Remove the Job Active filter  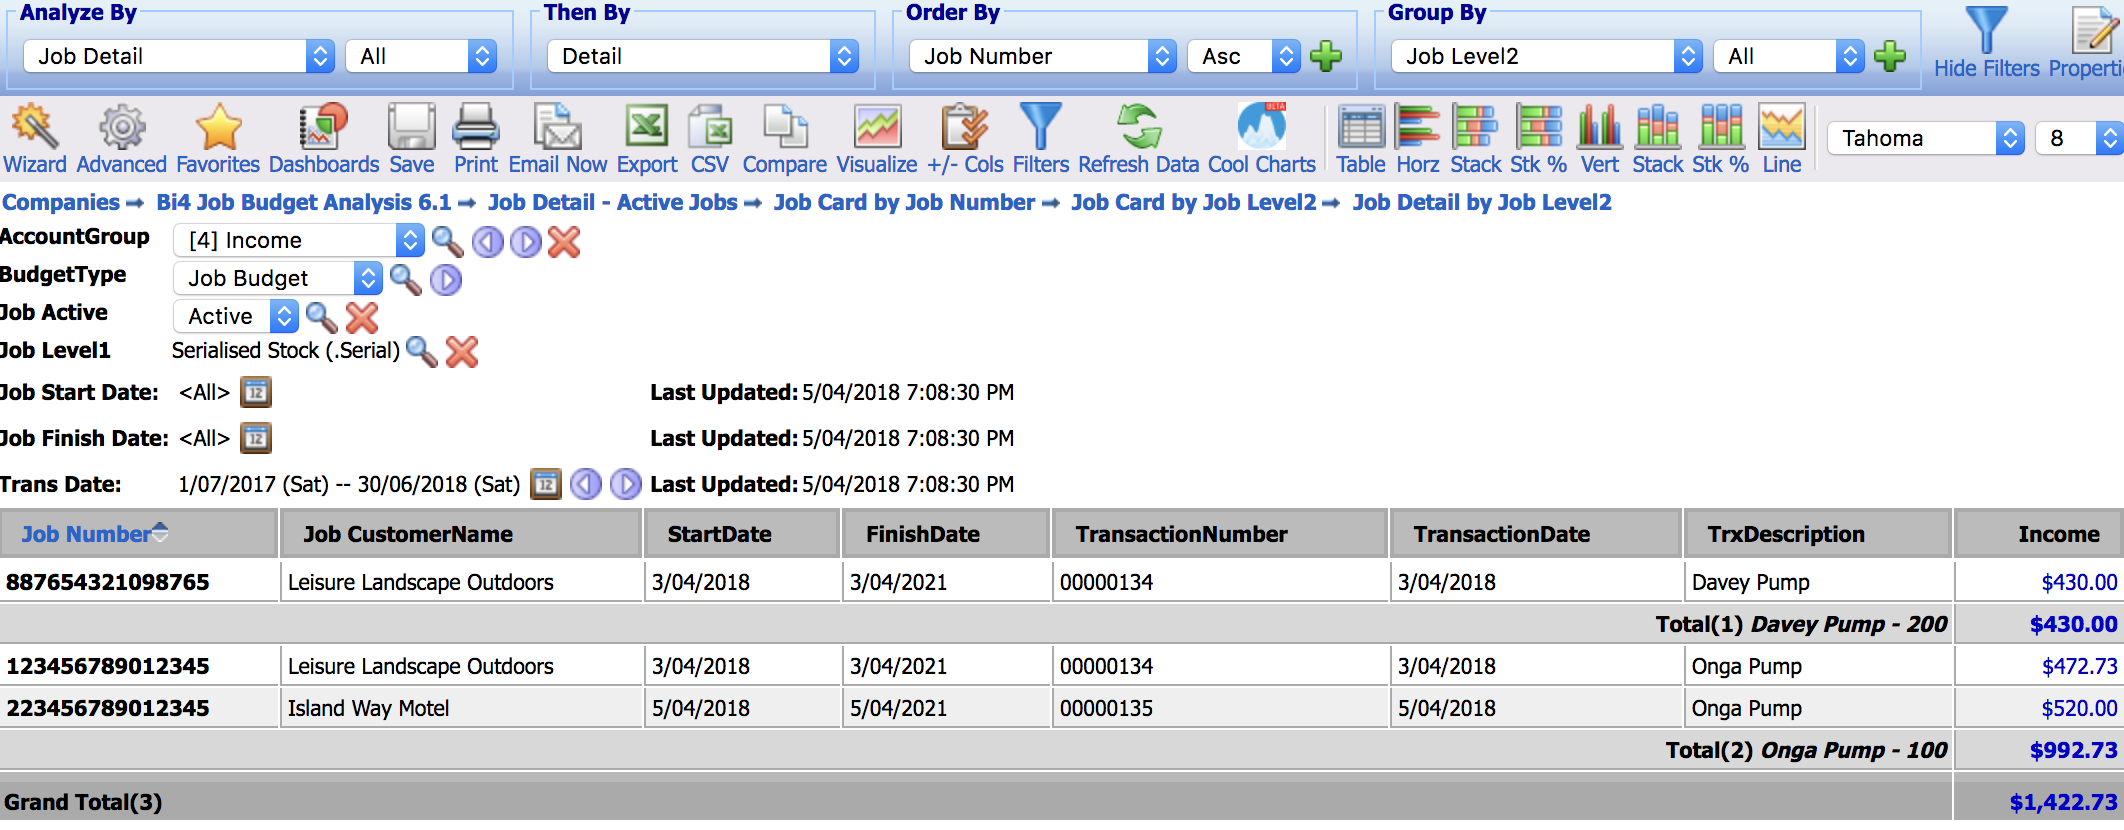(x=362, y=317)
